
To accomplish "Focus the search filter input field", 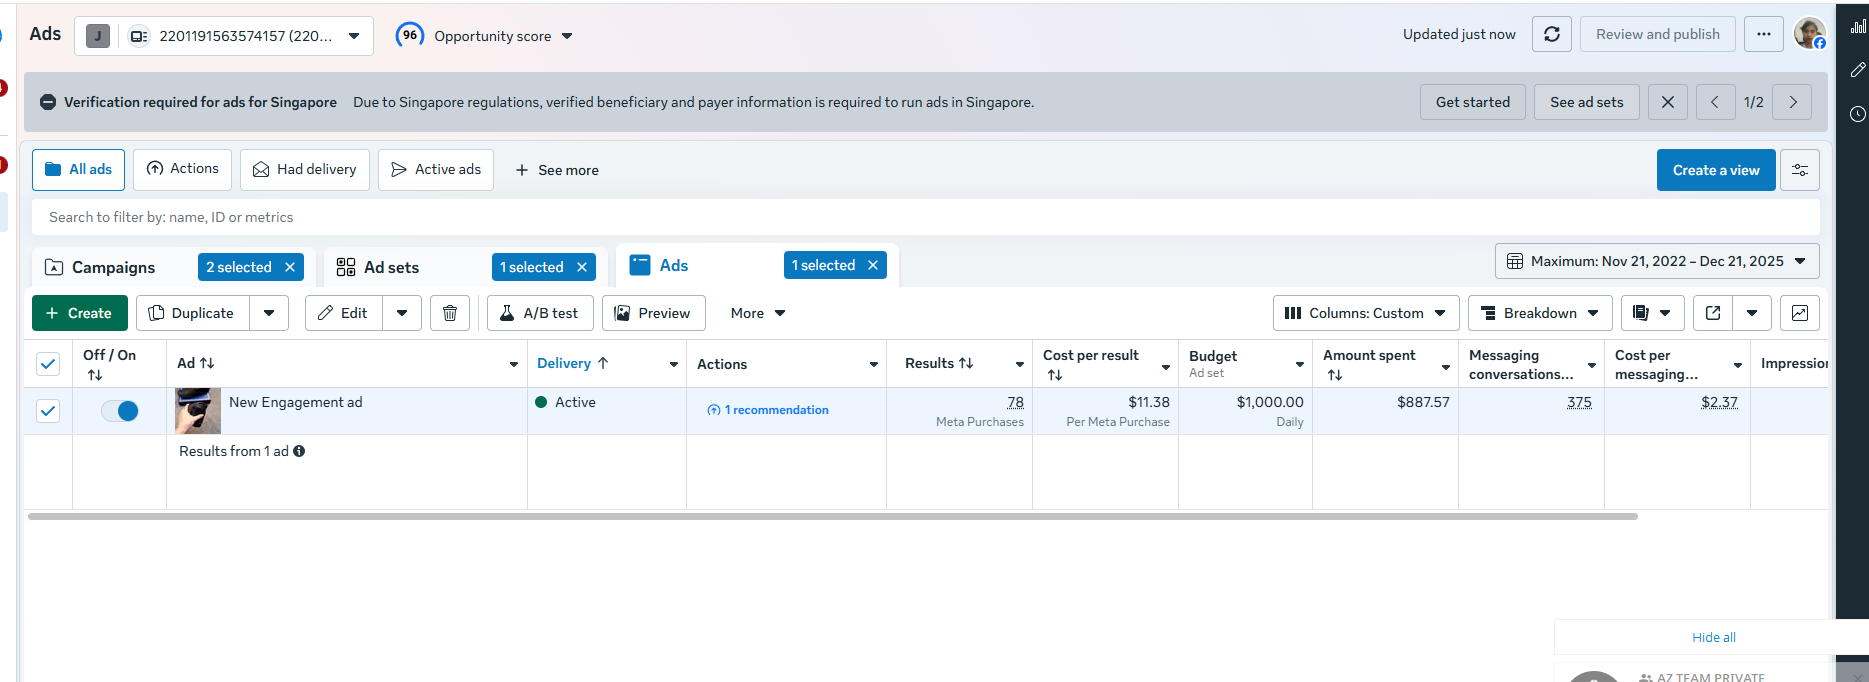I will [926, 217].
